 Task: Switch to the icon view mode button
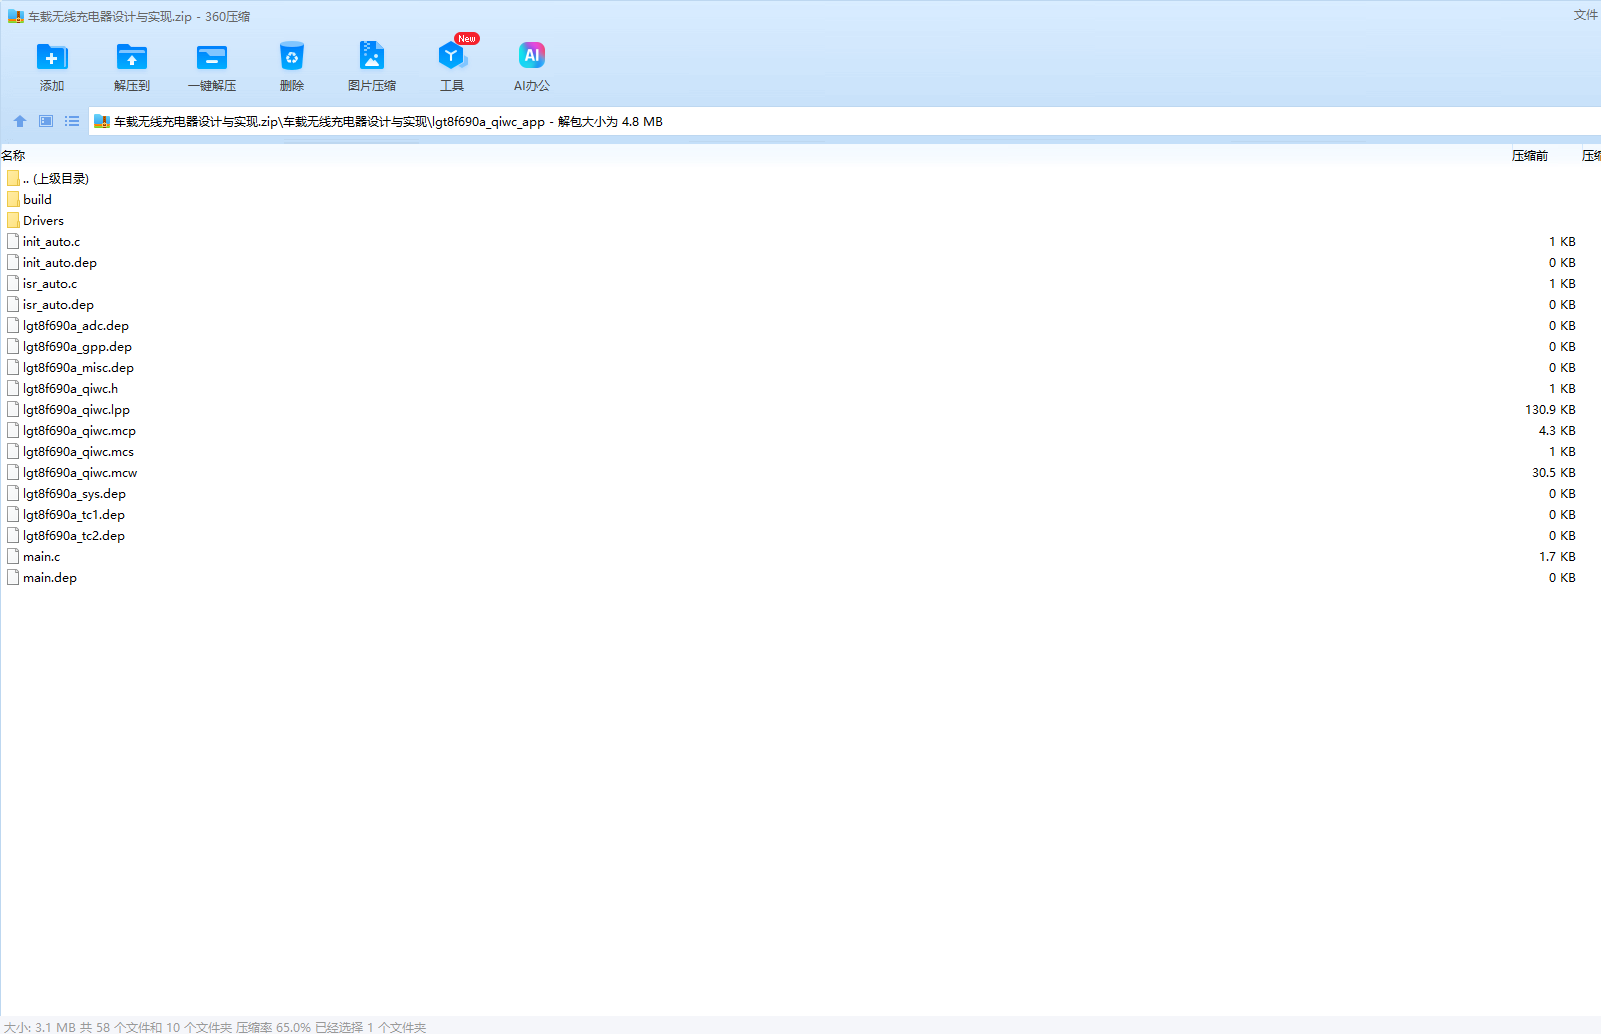click(x=46, y=121)
